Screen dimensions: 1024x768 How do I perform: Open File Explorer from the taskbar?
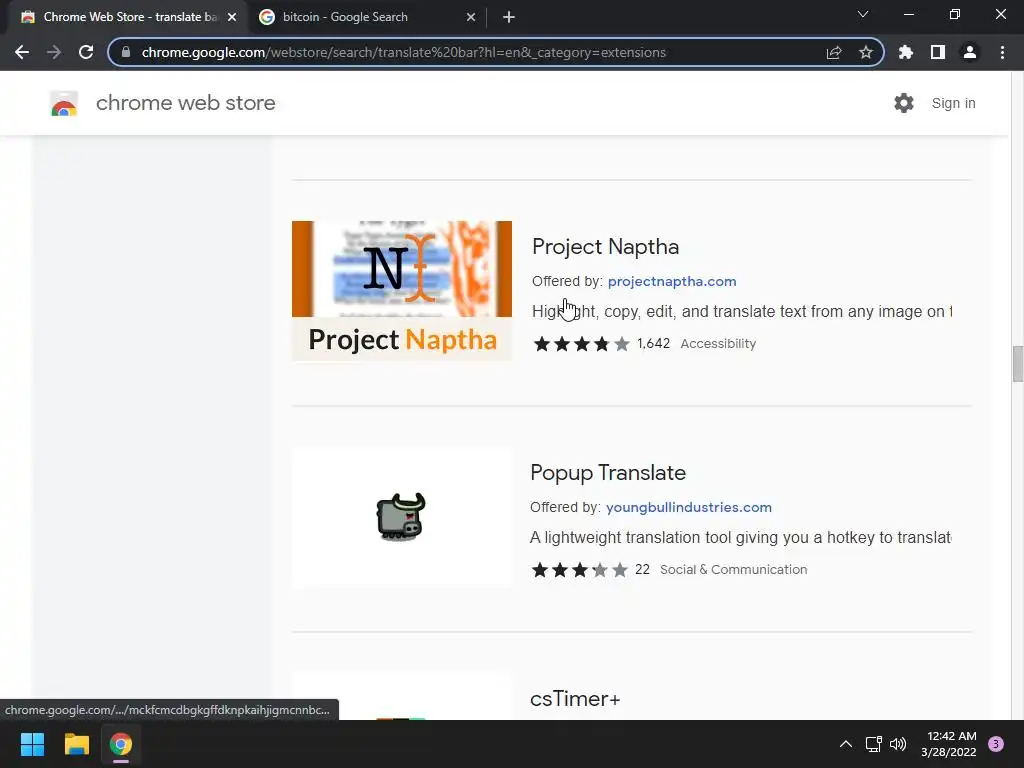tap(76, 744)
